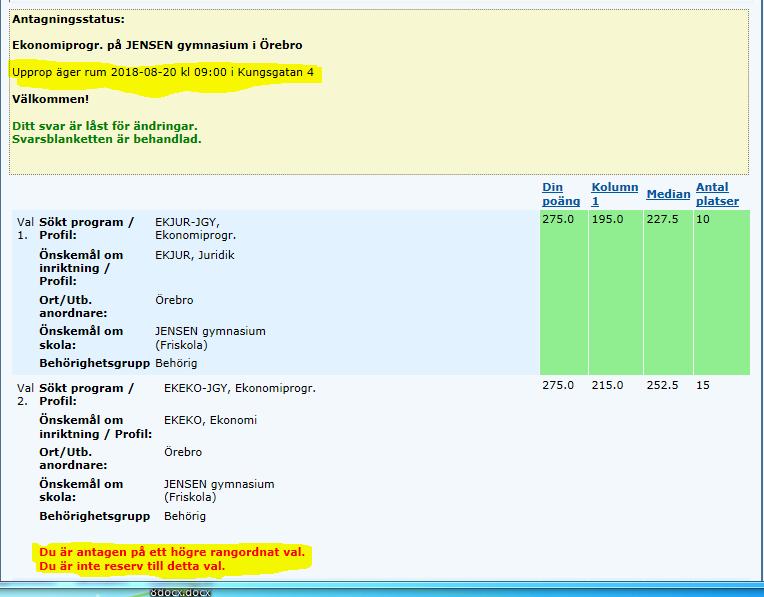Select the 'EKEKO, Ekonomi' value
This screenshot has width=764, height=597.
coord(210,420)
